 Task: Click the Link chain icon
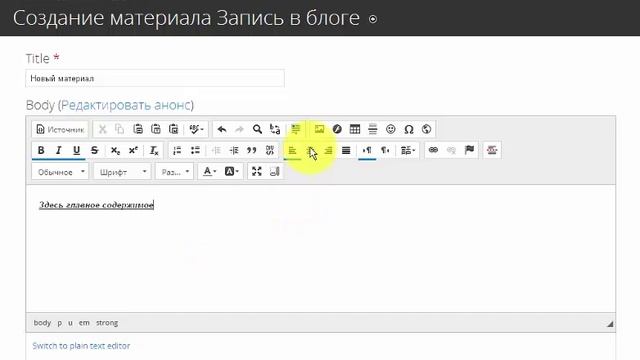pos(433,150)
